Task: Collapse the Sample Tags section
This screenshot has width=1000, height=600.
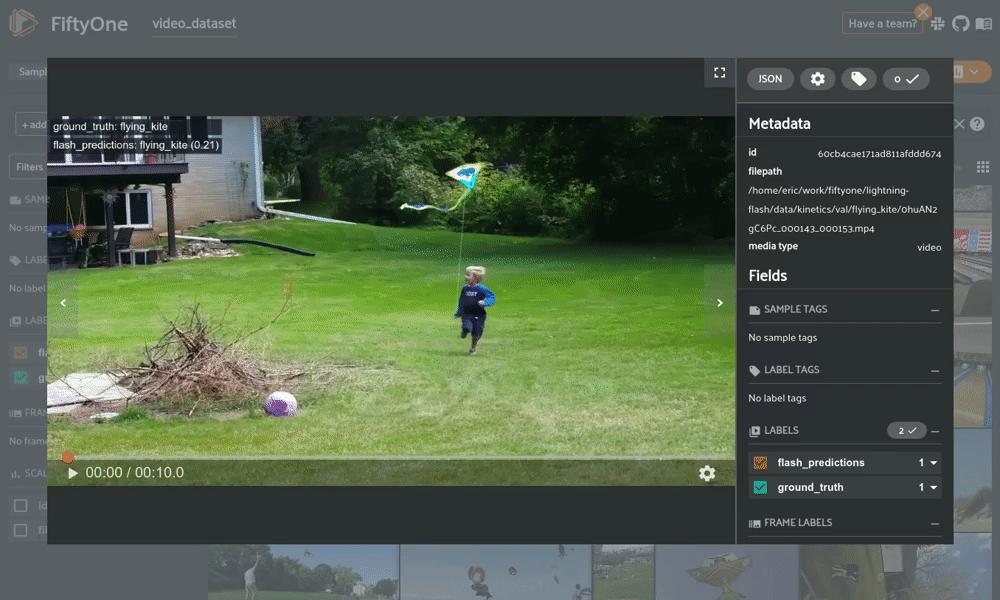Action: pos(935,311)
